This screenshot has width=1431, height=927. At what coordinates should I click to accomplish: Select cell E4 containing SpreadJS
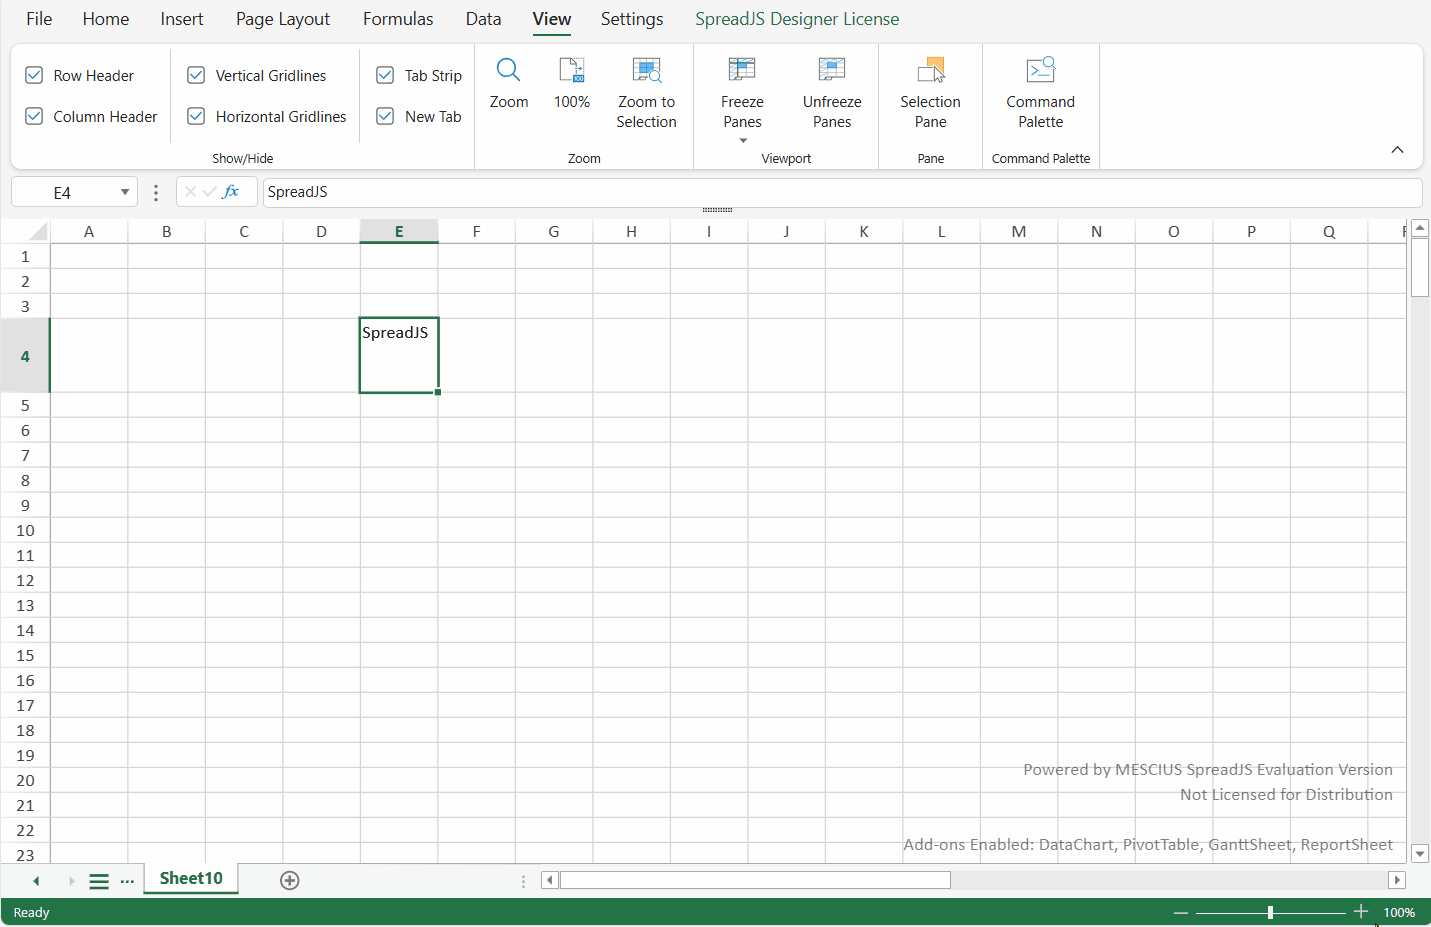click(x=399, y=355)
